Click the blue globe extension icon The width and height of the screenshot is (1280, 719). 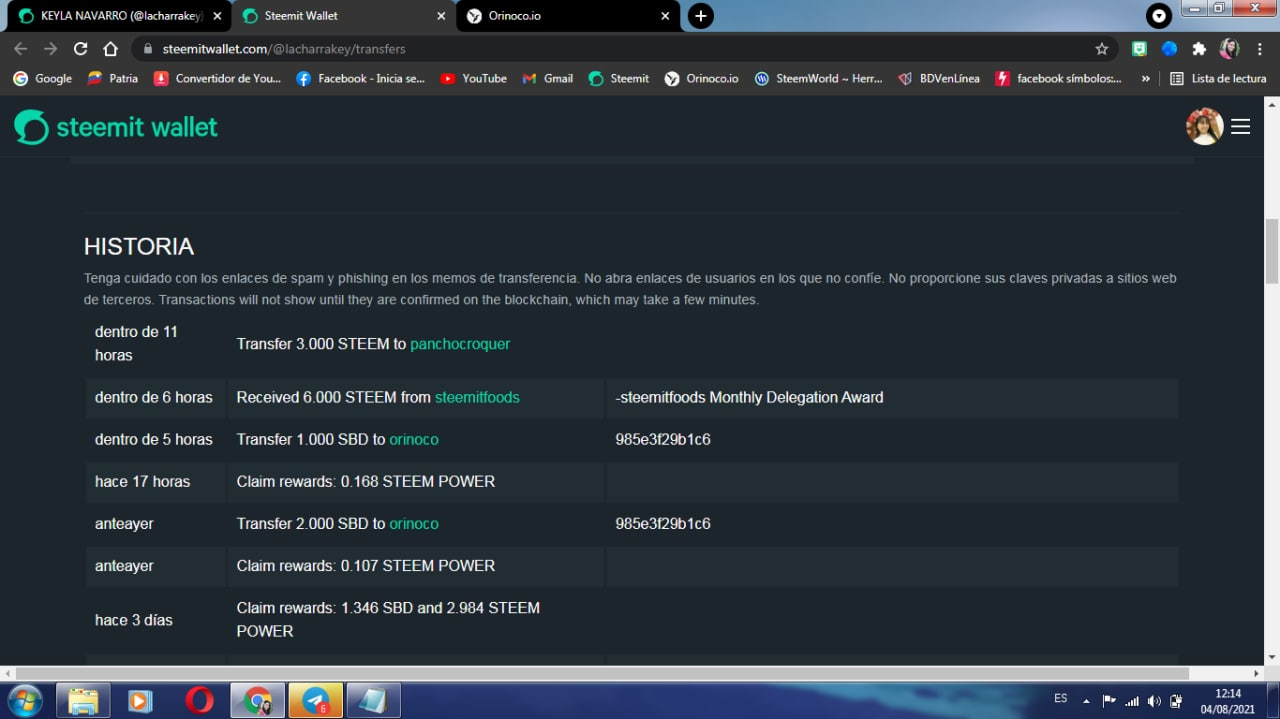[x=1169, y=49]
